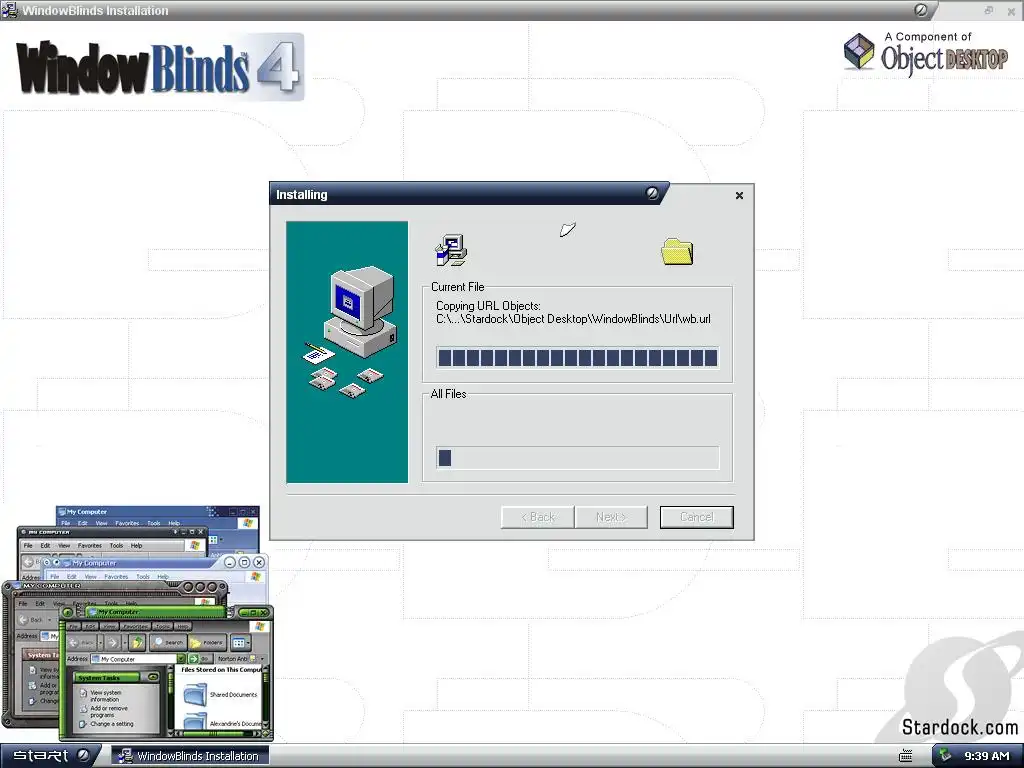The width and height of the screenshot is (1024, 768).
Task: Click "A Component of" text
Action: tap(928, 37)
